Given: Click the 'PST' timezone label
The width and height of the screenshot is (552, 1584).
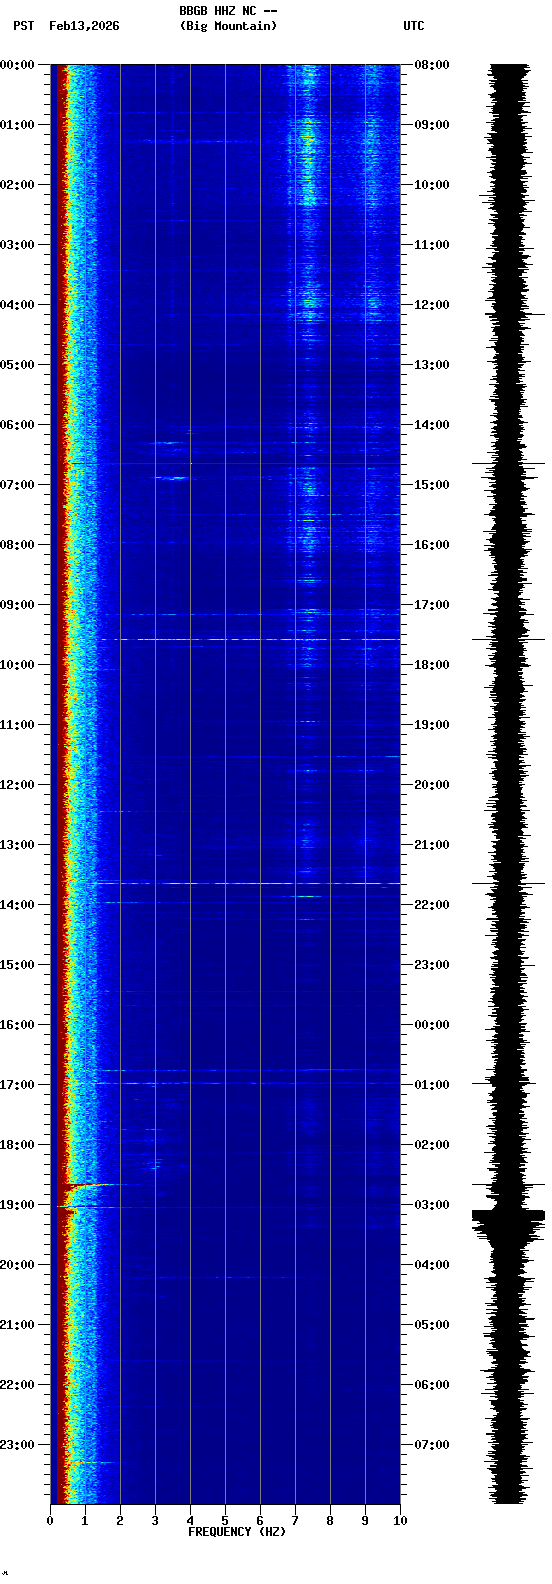Looking at the screenshot, I should pos(24,26).
